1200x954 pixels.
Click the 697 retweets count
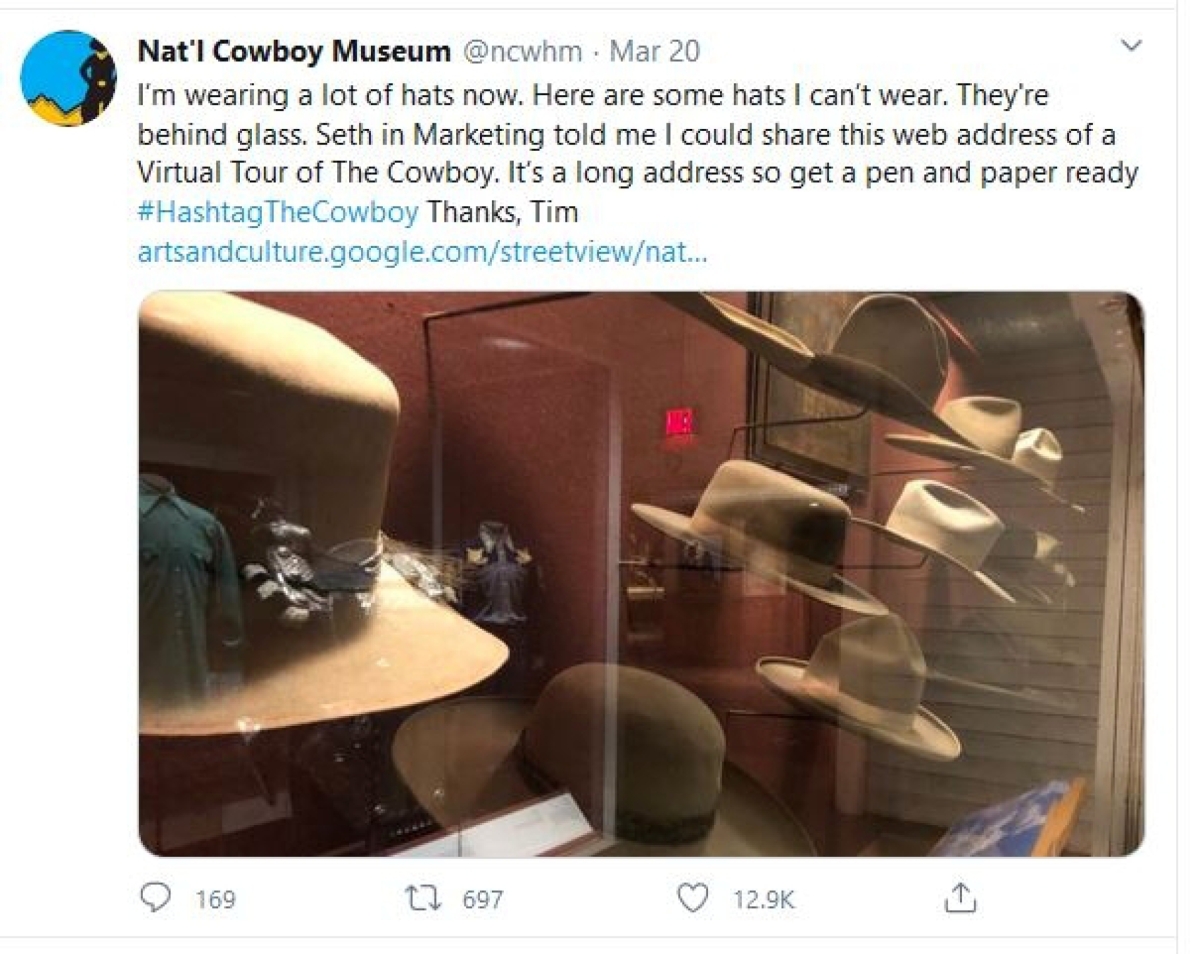point(482,899)
